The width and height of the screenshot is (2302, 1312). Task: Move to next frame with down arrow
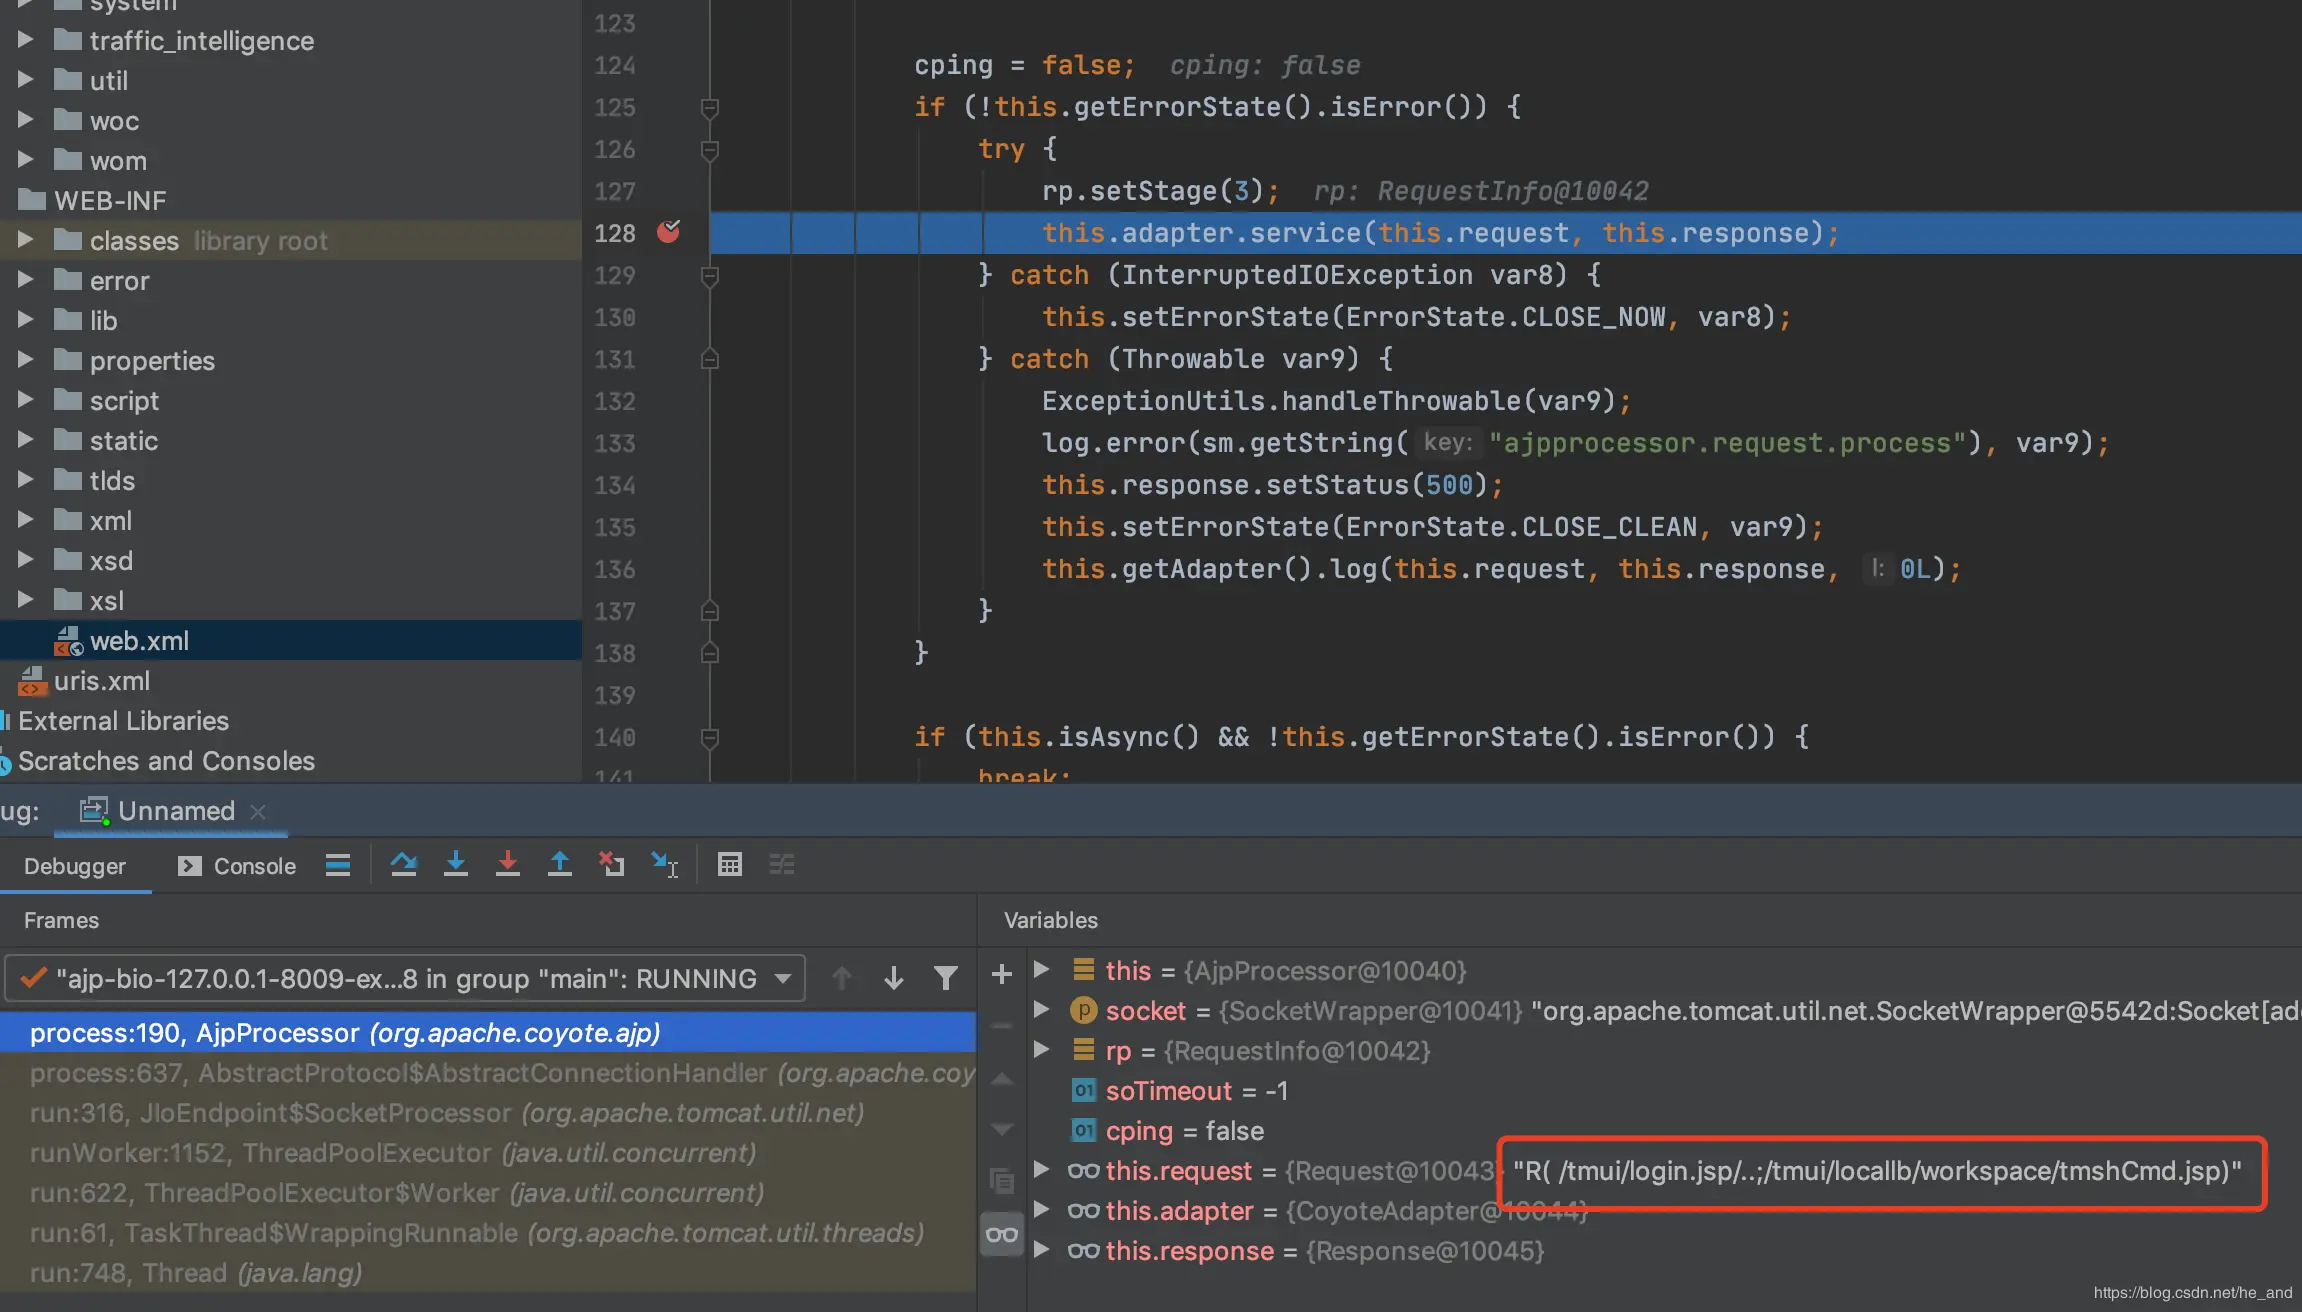pos(894,978)
